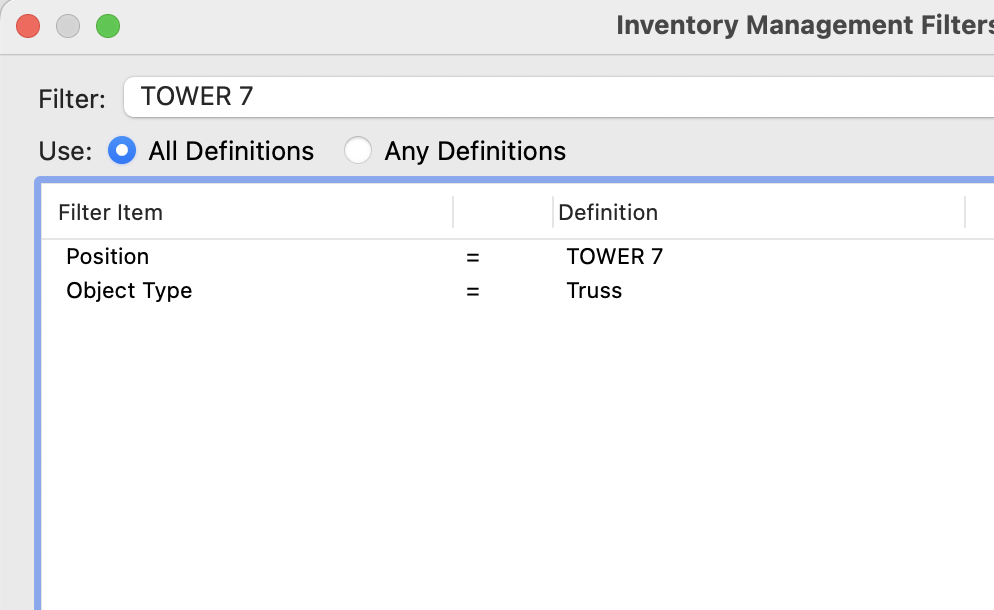Click divider left of Definition column header
994x610 pixels.
point(553,212)
